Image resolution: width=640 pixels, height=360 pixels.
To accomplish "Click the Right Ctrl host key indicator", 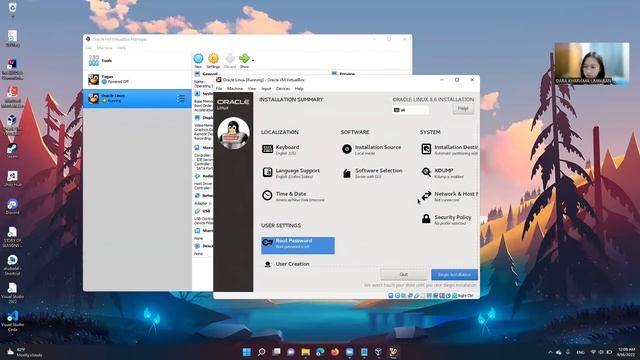I will pos(465,295).
